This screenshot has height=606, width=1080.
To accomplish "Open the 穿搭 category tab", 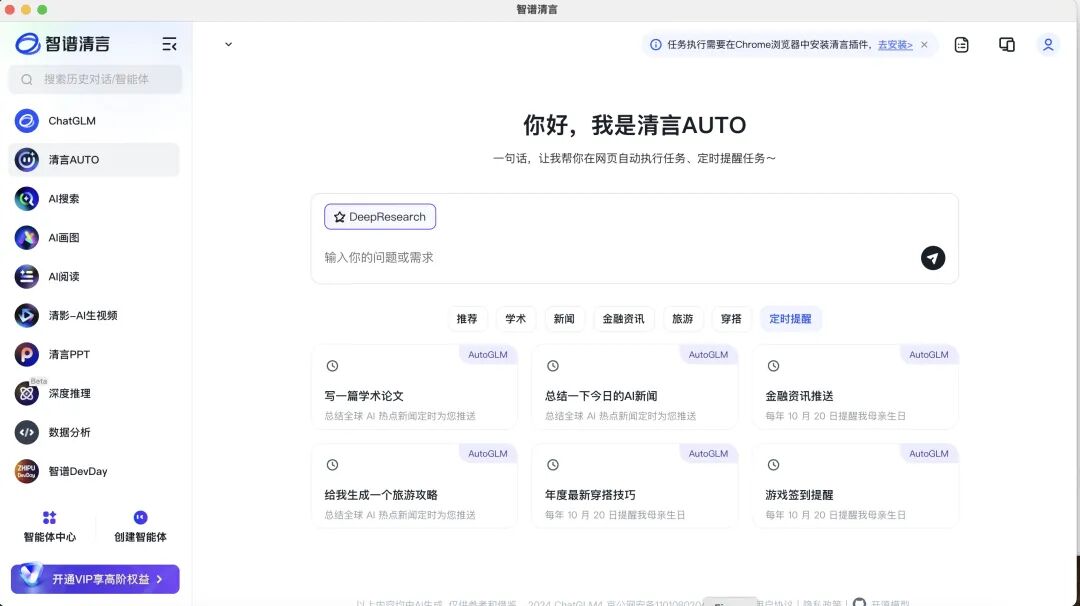I will [x=731, y=319].
